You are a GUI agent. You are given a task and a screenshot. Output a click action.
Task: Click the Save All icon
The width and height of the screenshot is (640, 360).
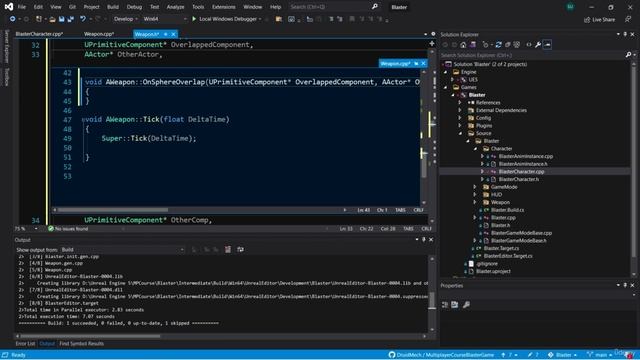pyautogui.click(x=71, y=19)
